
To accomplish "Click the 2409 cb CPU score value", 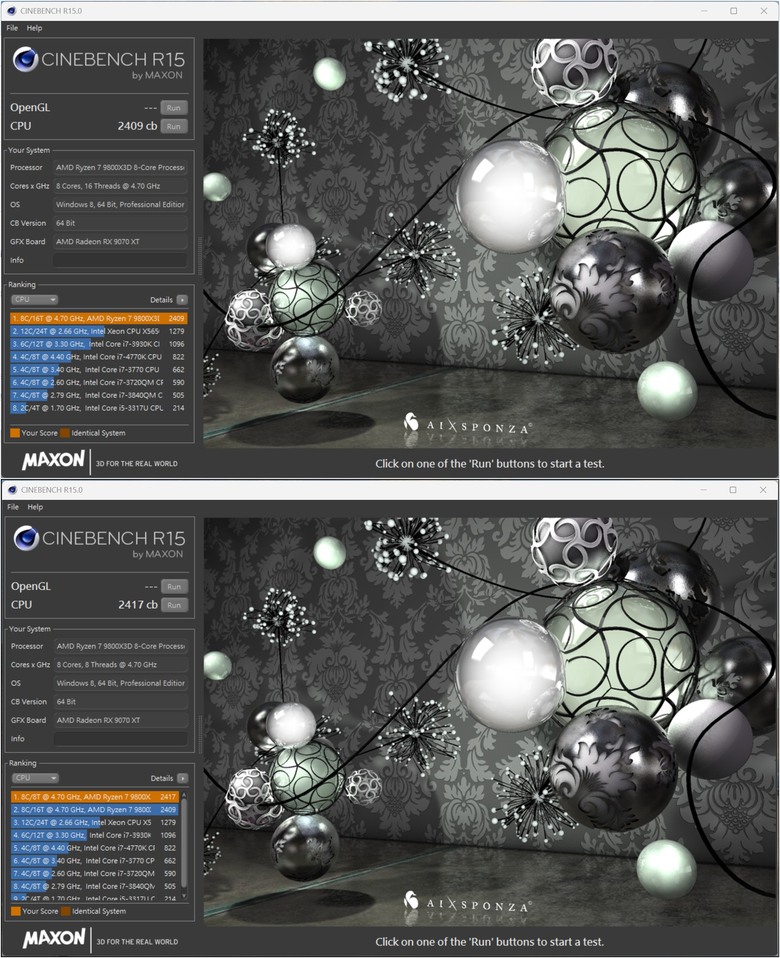I will point(137,126).
